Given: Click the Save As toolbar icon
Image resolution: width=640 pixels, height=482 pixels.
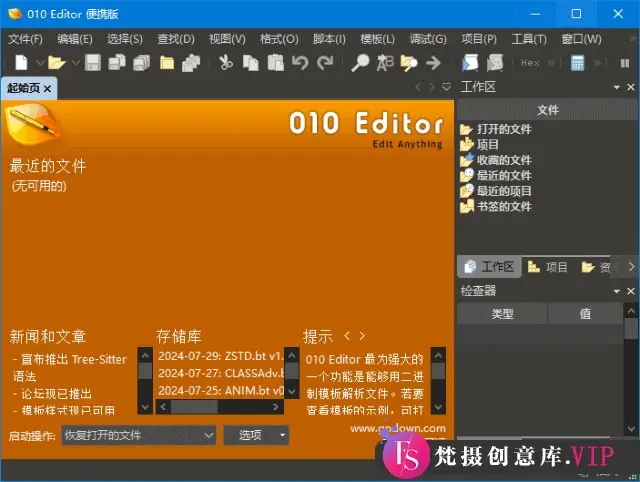Looking at the screenshot, I should point(117,63).
